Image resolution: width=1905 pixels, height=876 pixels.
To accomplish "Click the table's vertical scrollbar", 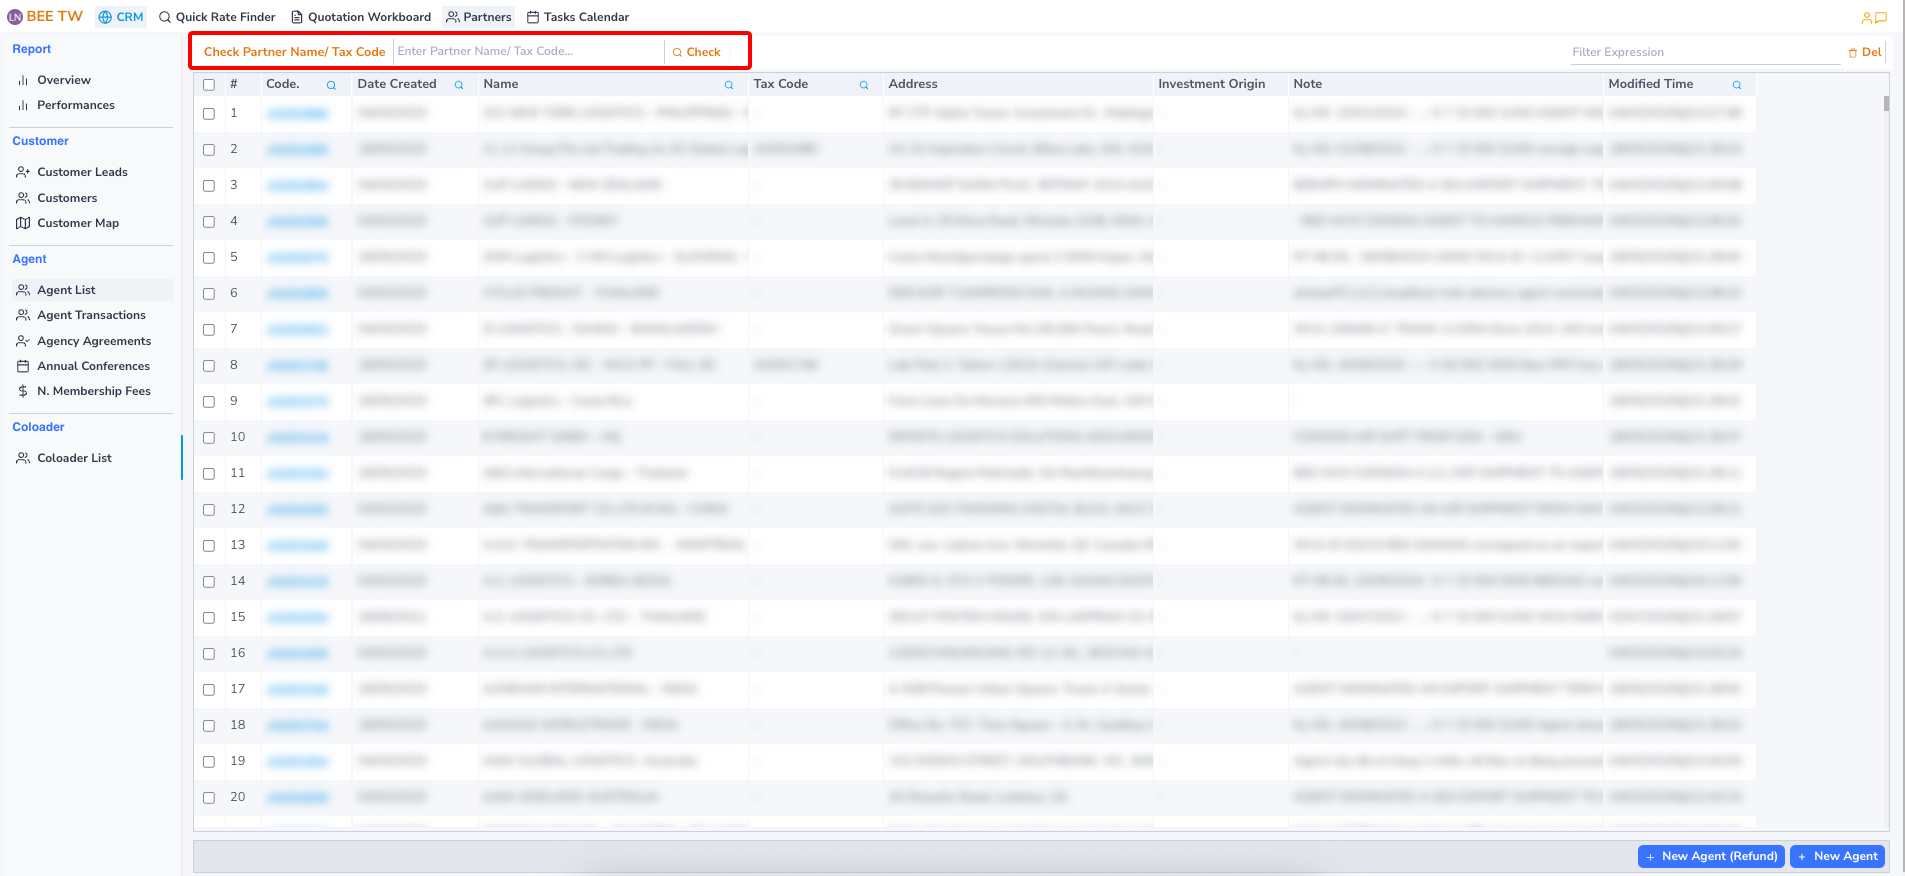I will click(x=1886, y=104).
